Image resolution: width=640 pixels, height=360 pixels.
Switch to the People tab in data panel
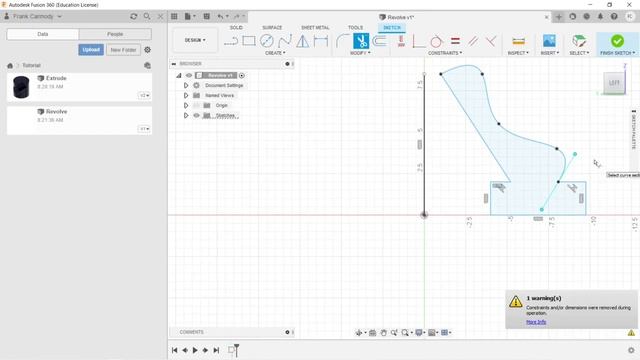pos(115,34)
